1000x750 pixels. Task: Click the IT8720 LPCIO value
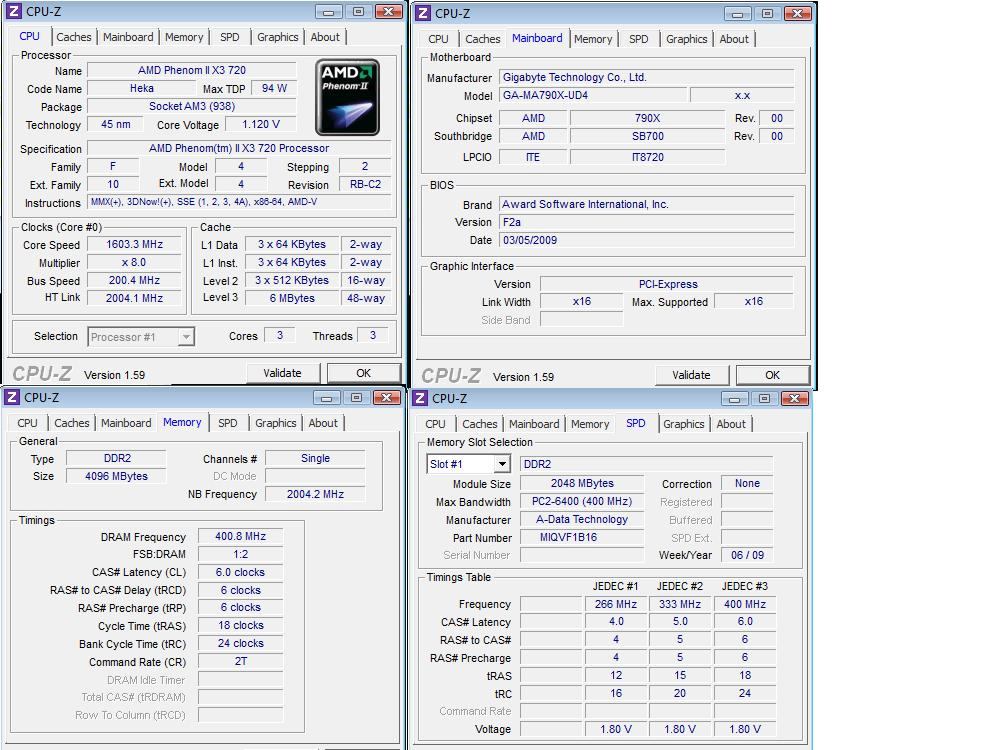(647, 157)
